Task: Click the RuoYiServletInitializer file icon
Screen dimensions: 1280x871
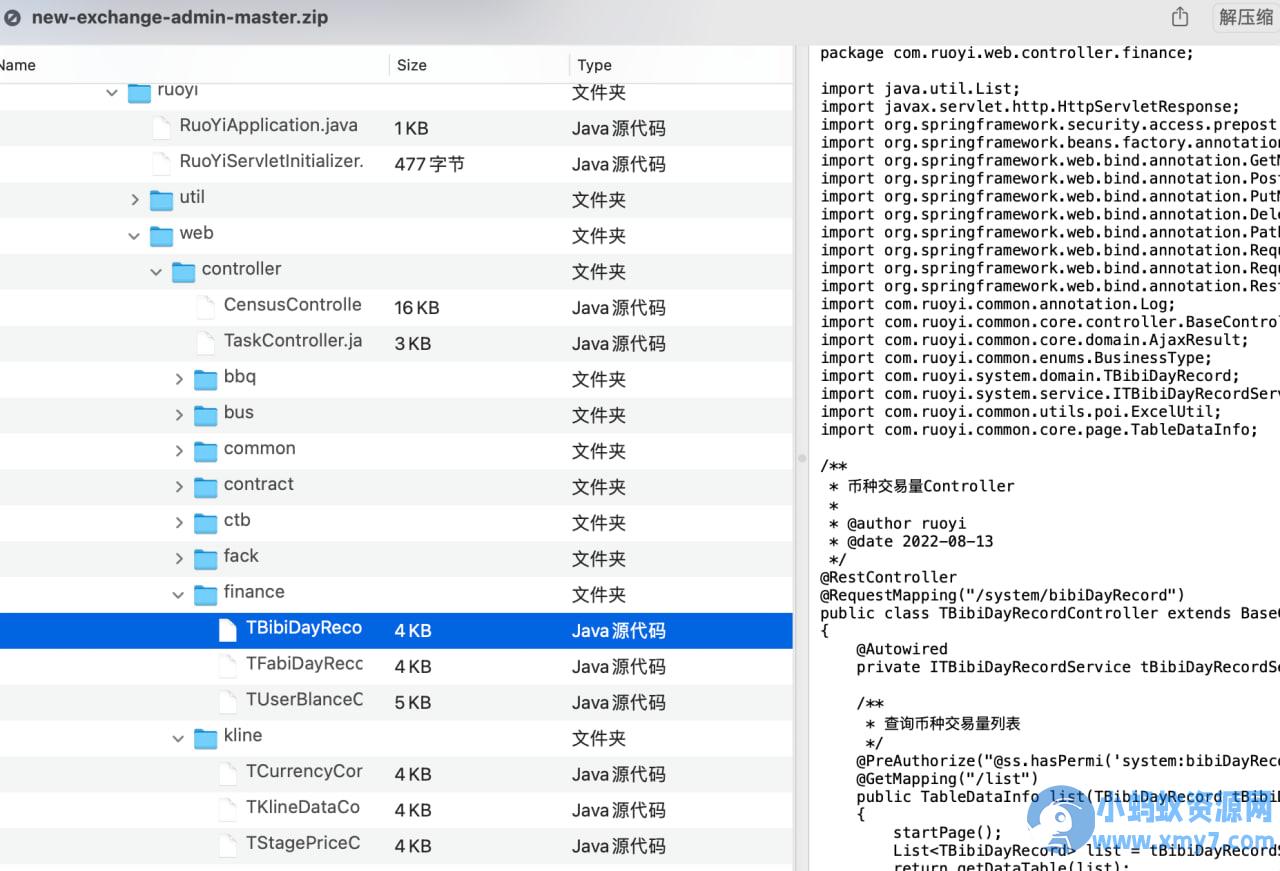Action: pyautogui.click(x=161, y=164)
